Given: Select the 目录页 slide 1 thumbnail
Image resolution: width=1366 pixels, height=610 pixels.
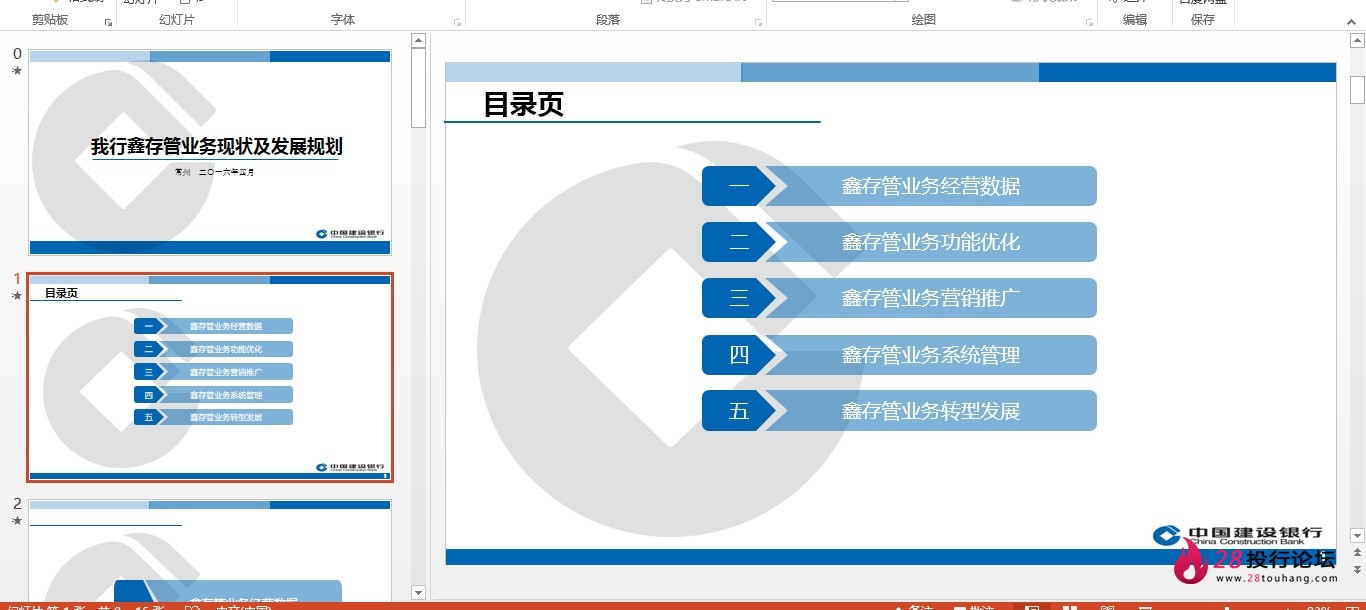Looking at the screenshot, I should [210, 378].
